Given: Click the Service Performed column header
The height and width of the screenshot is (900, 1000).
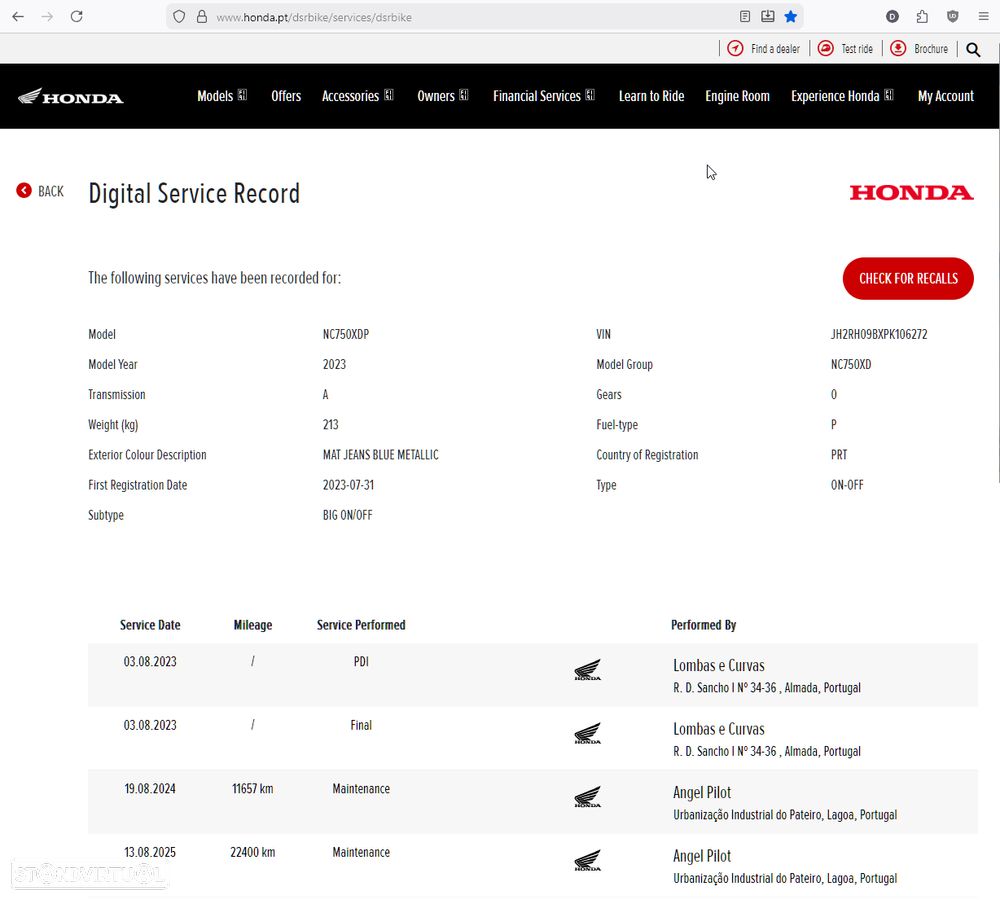Looking at the screenshot, I should [361, 625].
